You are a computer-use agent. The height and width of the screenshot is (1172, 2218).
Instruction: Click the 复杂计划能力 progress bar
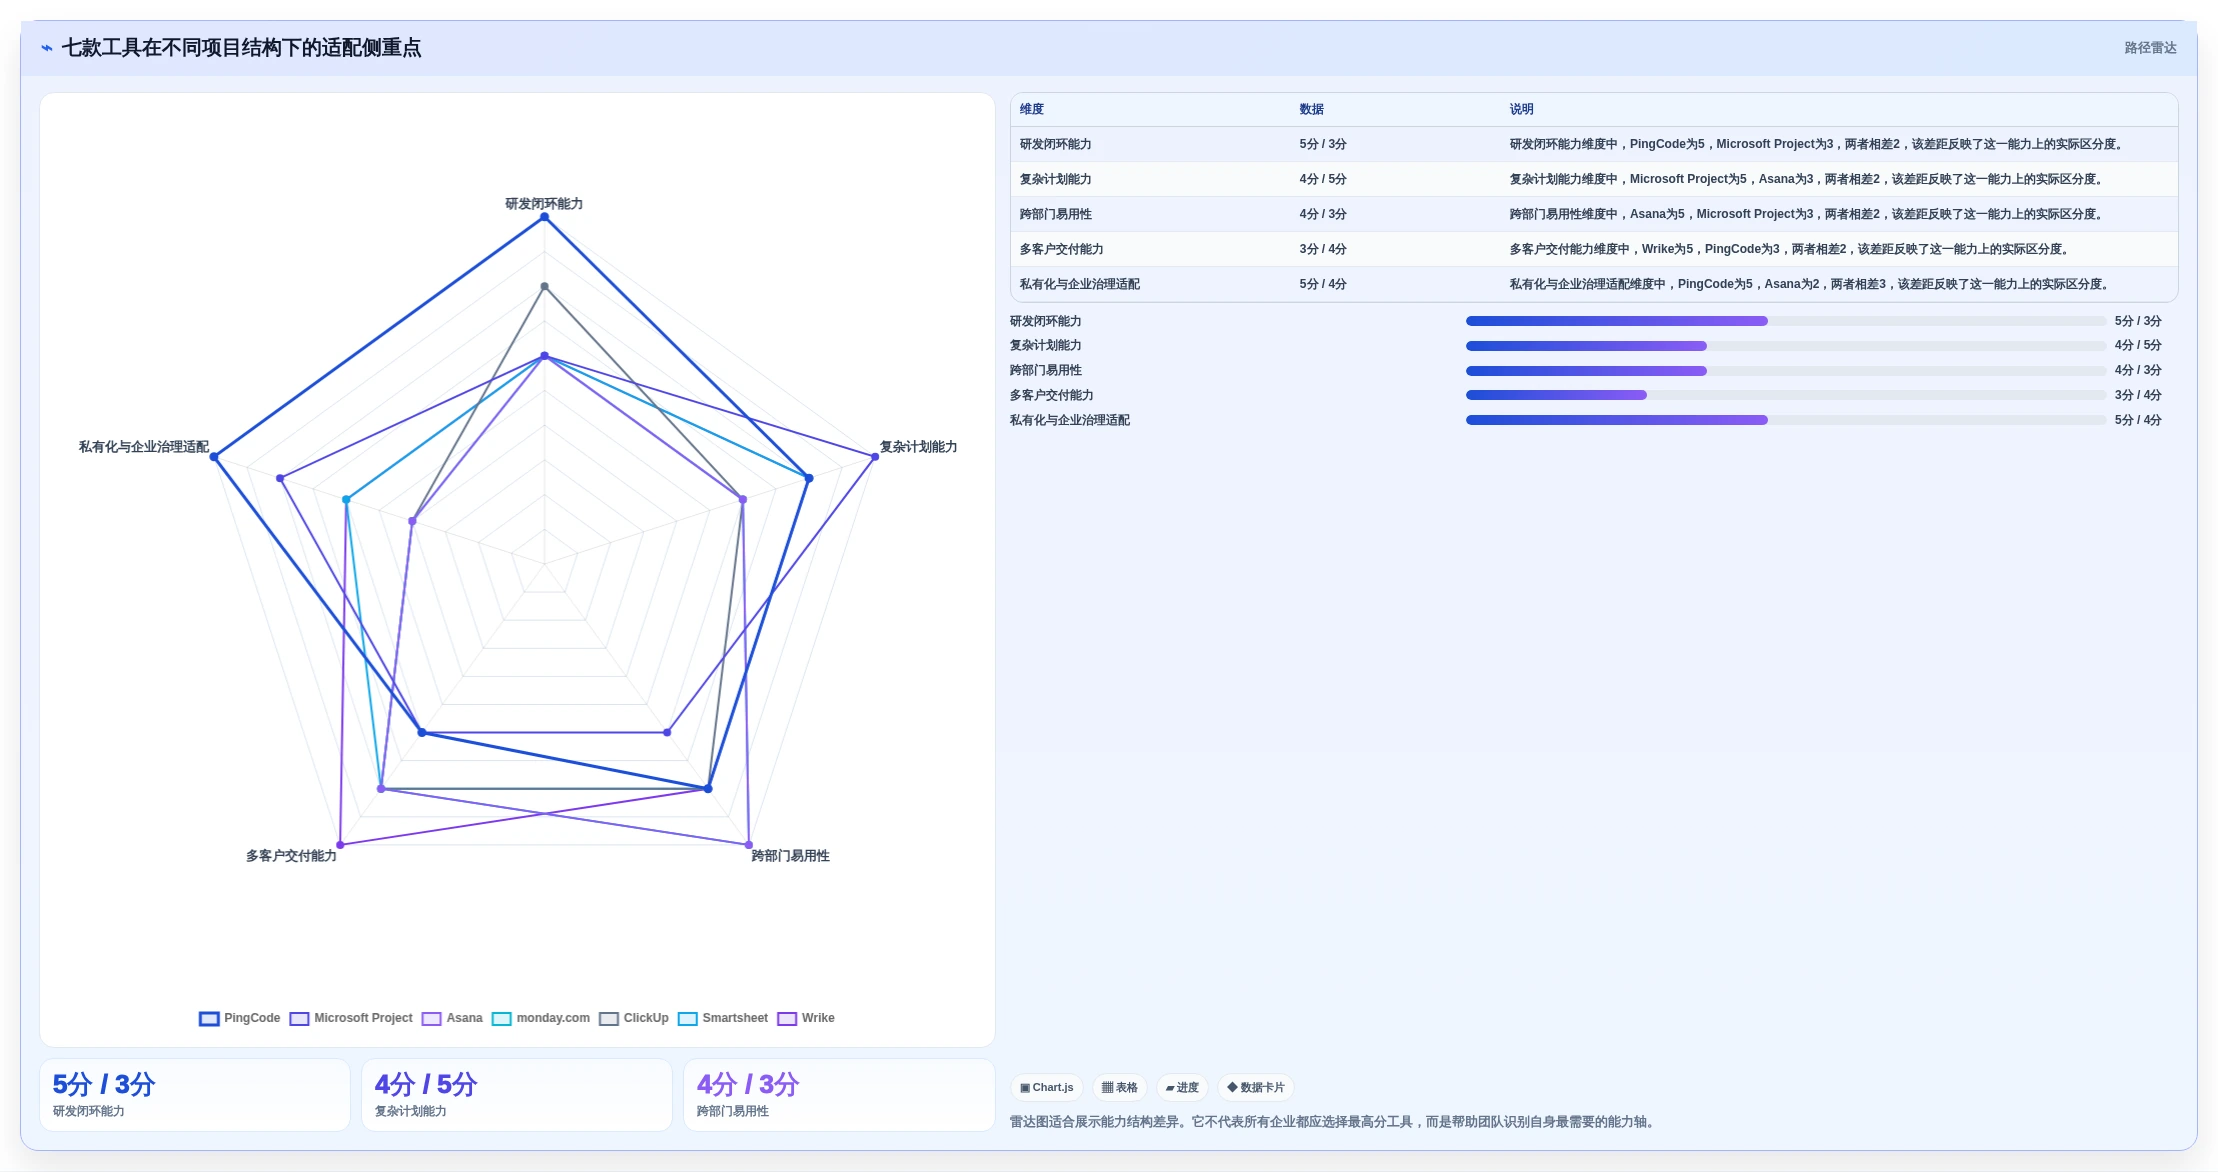1786,346
